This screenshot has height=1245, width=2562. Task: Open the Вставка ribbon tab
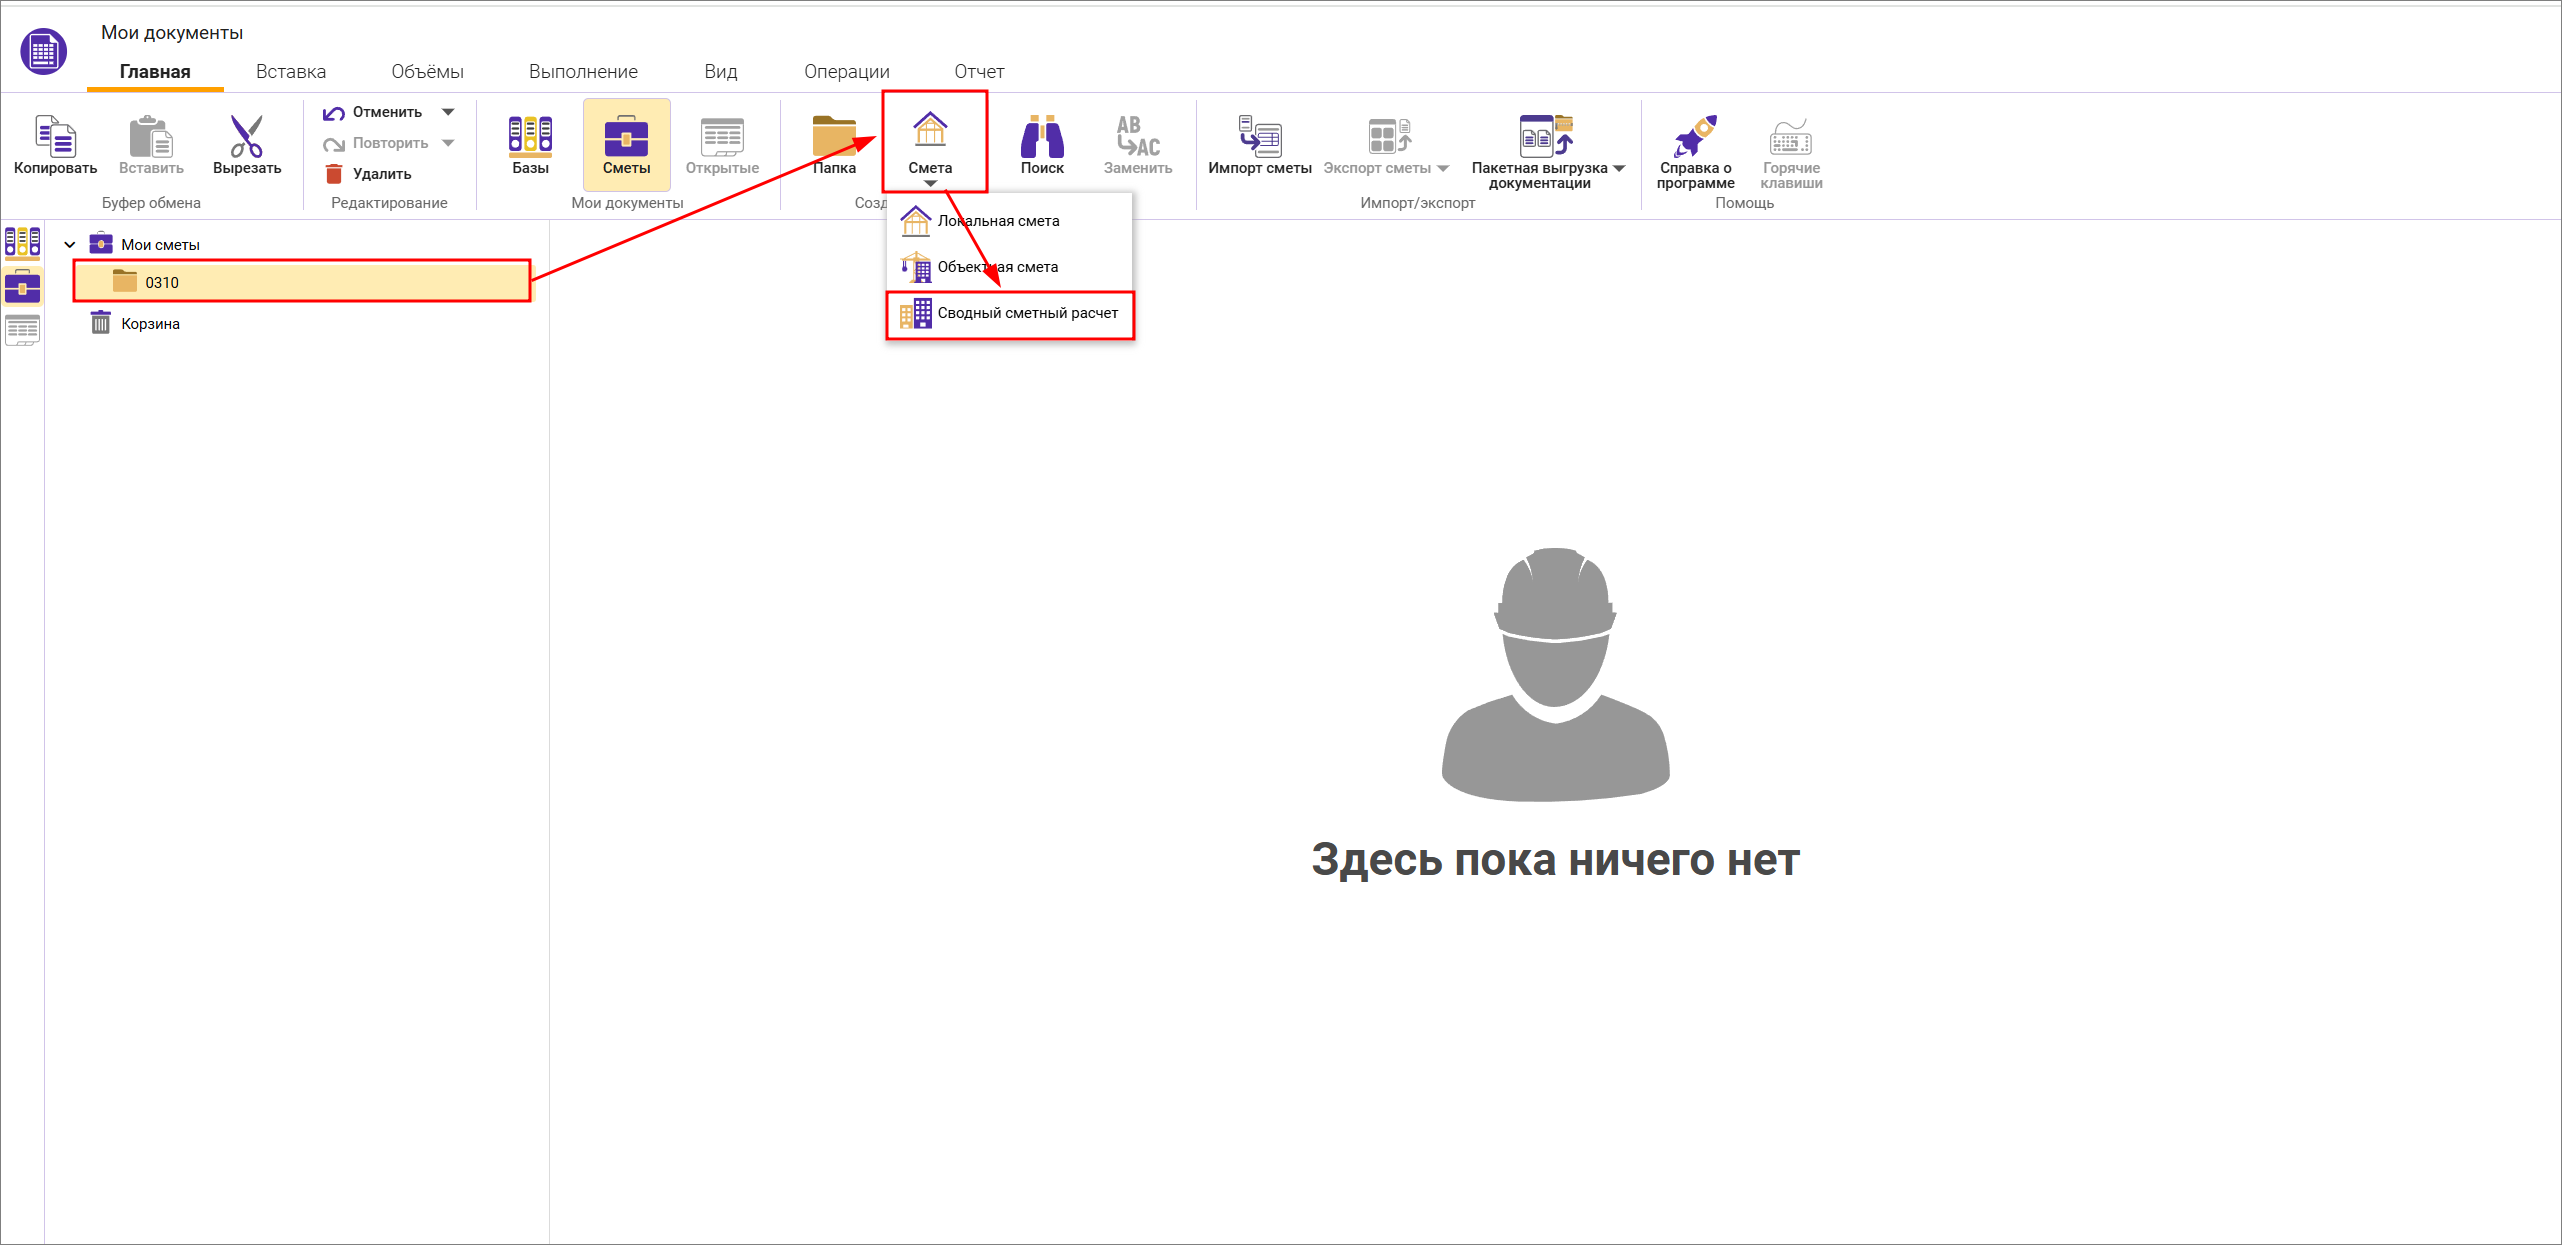click(x=290, y=72)
